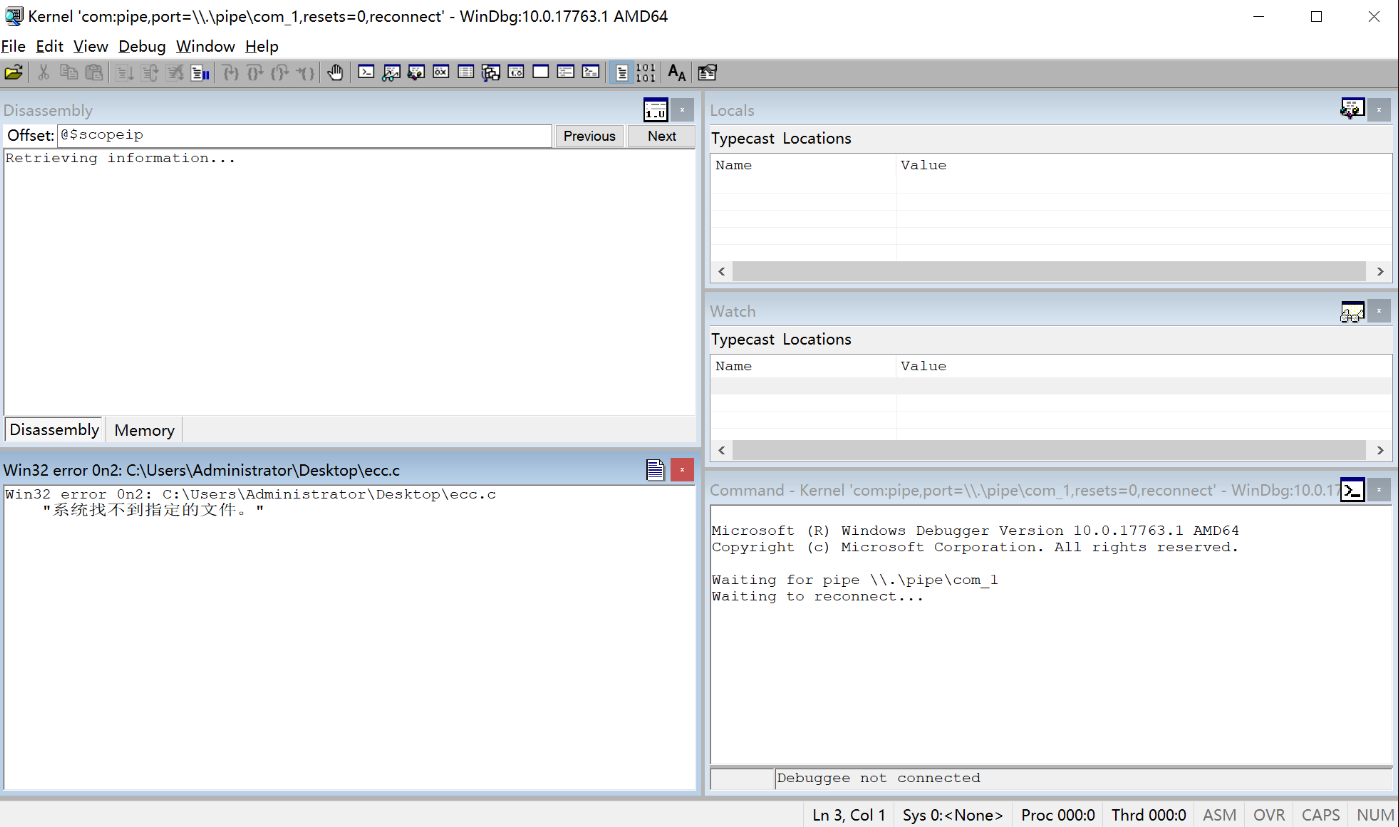Open the Locals window toolbar icon
Viewport: 1399px width, 827px height.
point(416,72)
